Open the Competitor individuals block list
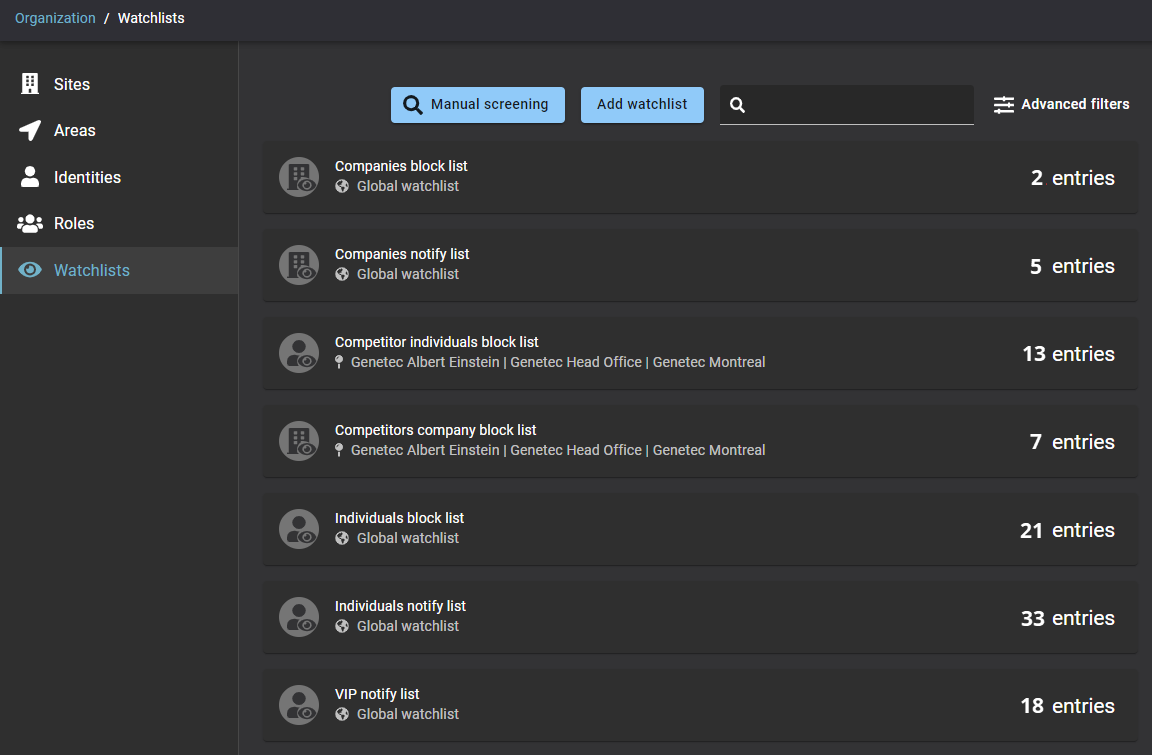Screen dimensions: 1152x755 (x=700, y=354)
